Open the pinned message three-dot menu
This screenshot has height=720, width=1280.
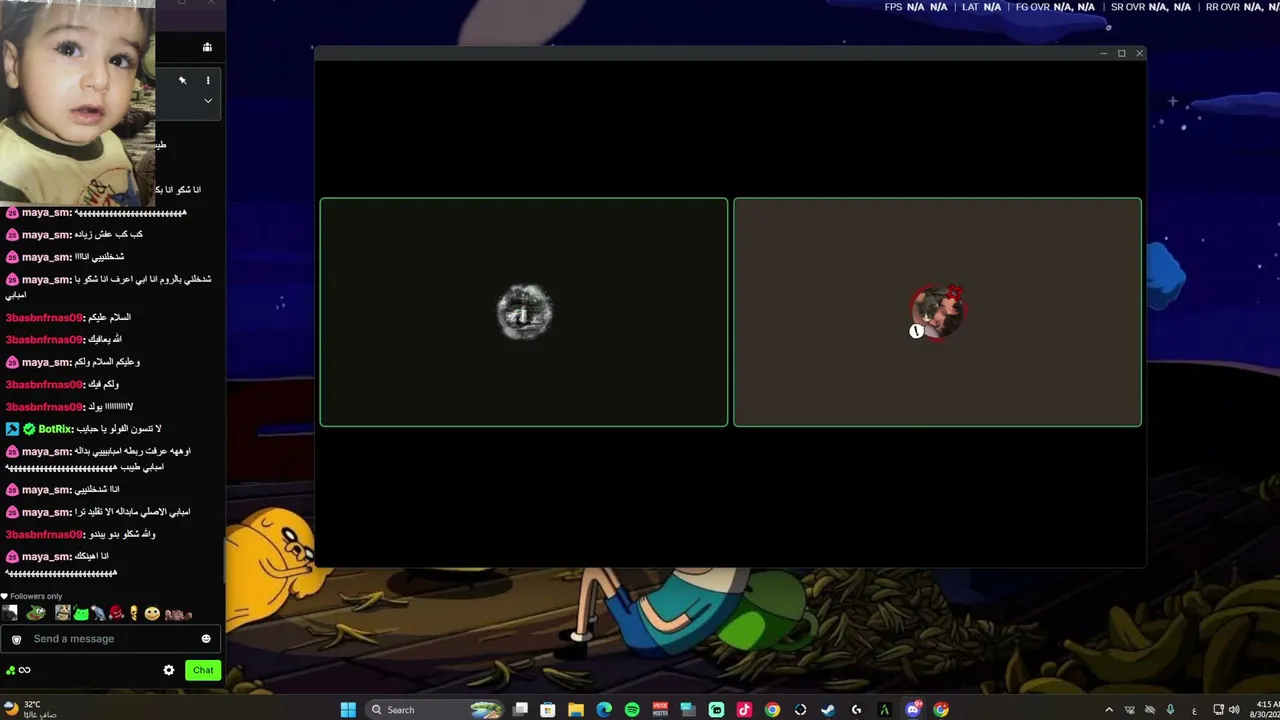point(208,80)
